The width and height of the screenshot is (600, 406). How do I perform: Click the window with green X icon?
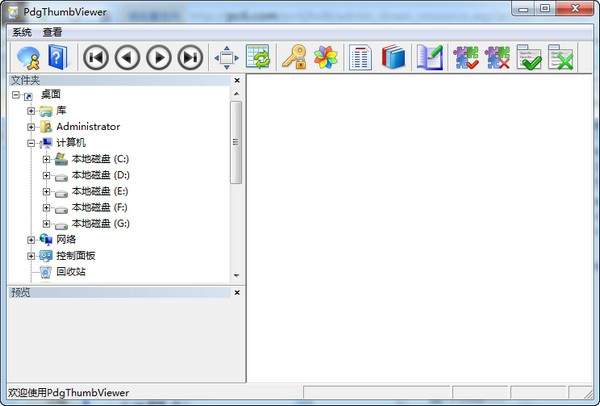[x=561, y=57]
